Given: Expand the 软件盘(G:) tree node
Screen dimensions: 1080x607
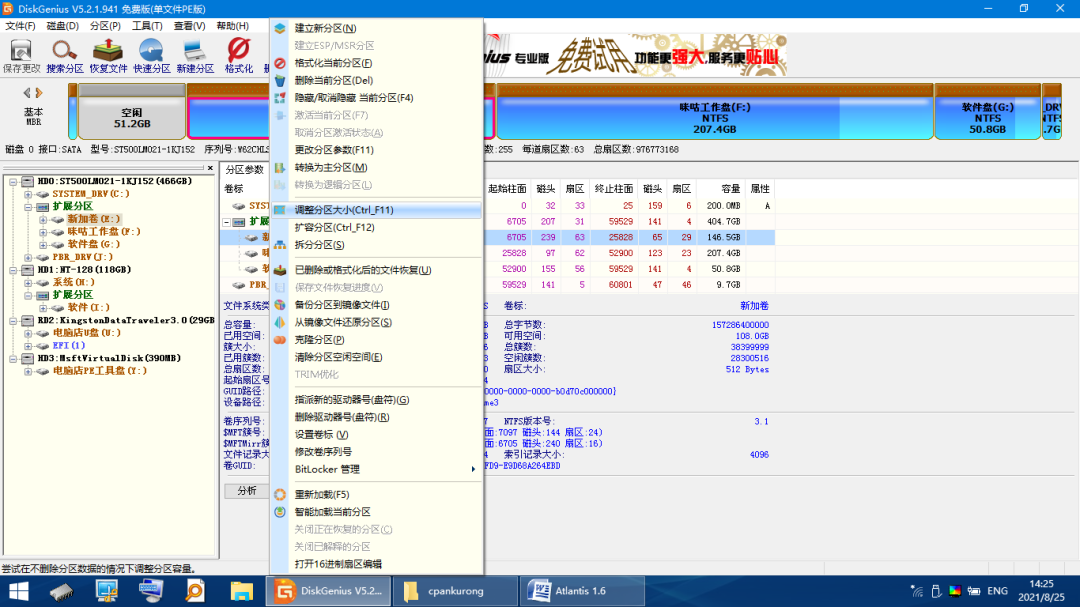Looking at the screenshot, I should (x=43, y=245).
